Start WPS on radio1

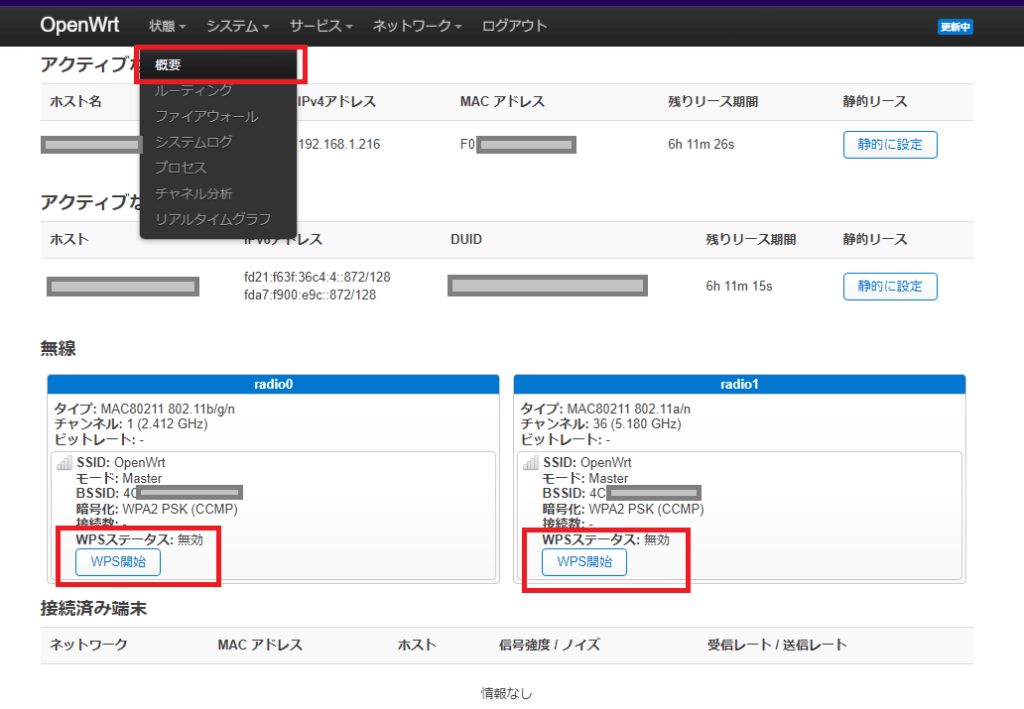pyautogui.click(x=583, y=561)
